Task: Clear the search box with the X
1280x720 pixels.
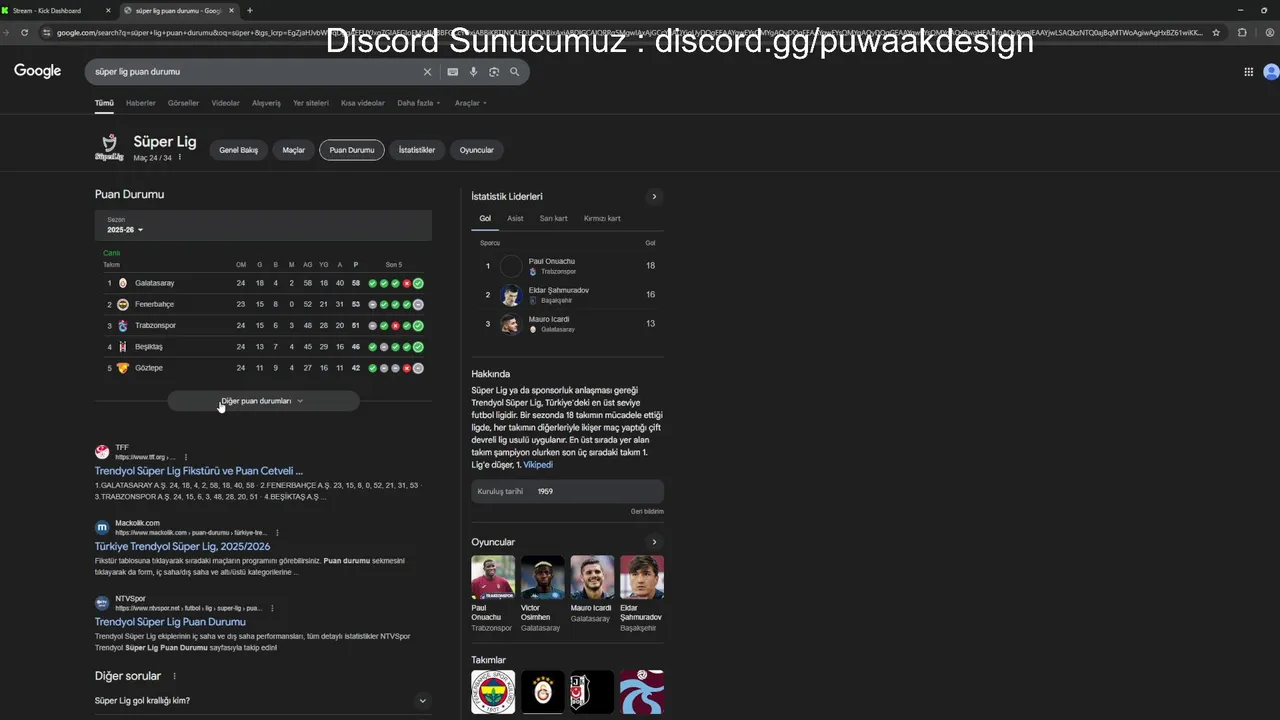Action: coord(427,72)
